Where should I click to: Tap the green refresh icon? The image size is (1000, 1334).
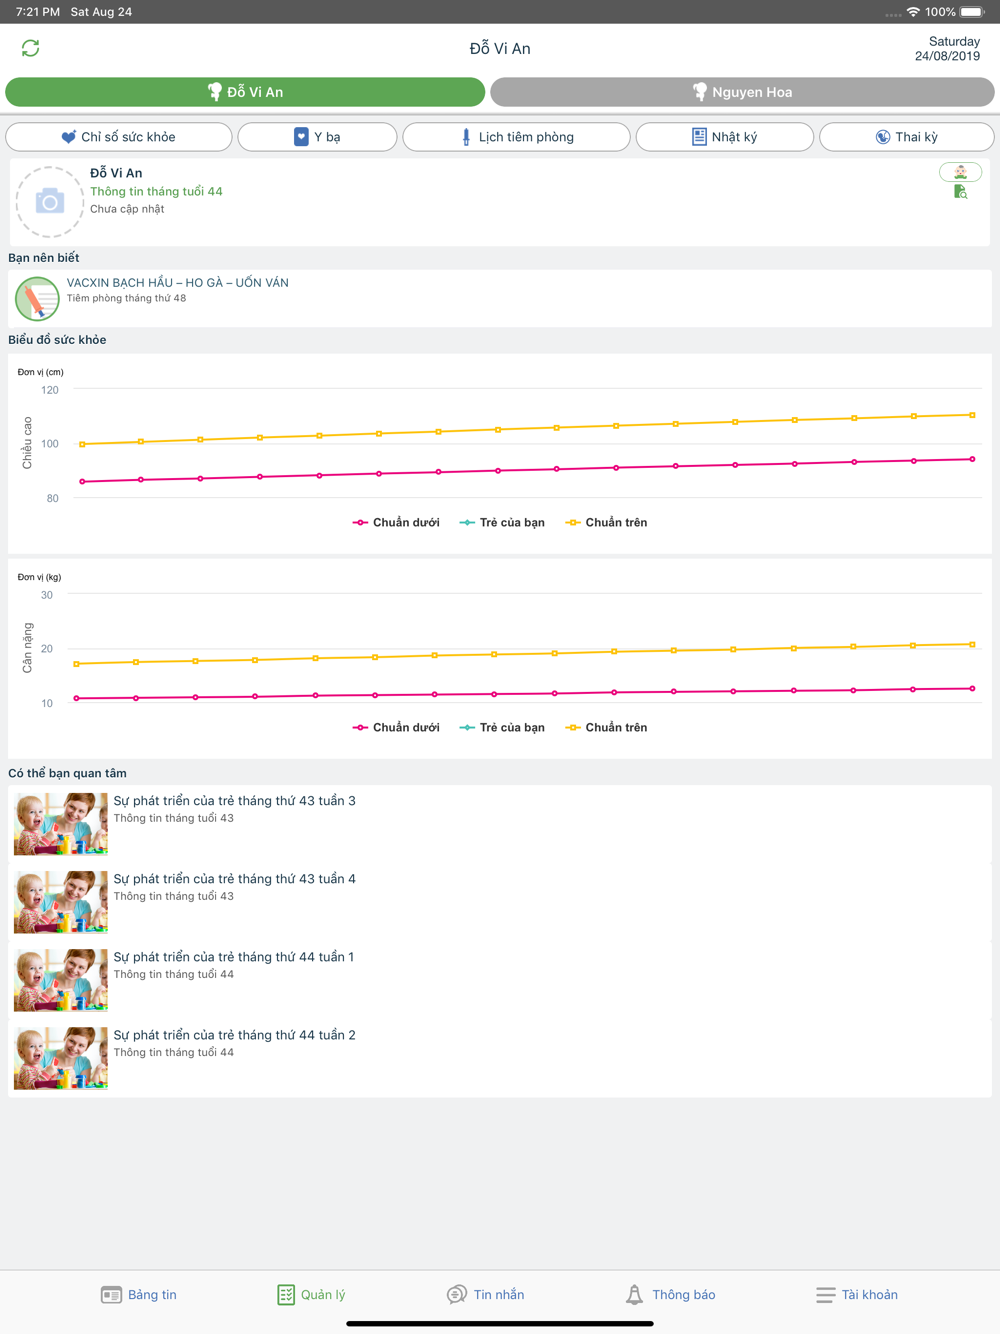30,48
